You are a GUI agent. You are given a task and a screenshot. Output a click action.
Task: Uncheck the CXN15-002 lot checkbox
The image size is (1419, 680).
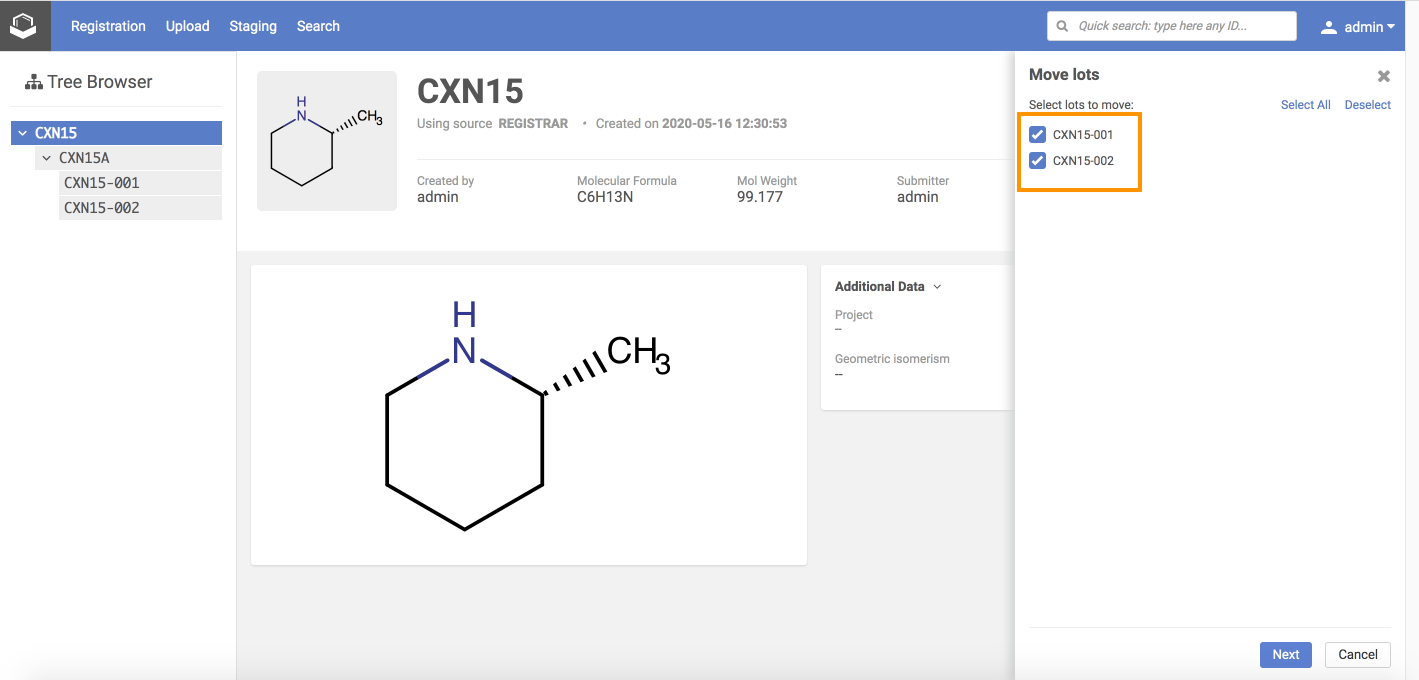(1038, 161)
